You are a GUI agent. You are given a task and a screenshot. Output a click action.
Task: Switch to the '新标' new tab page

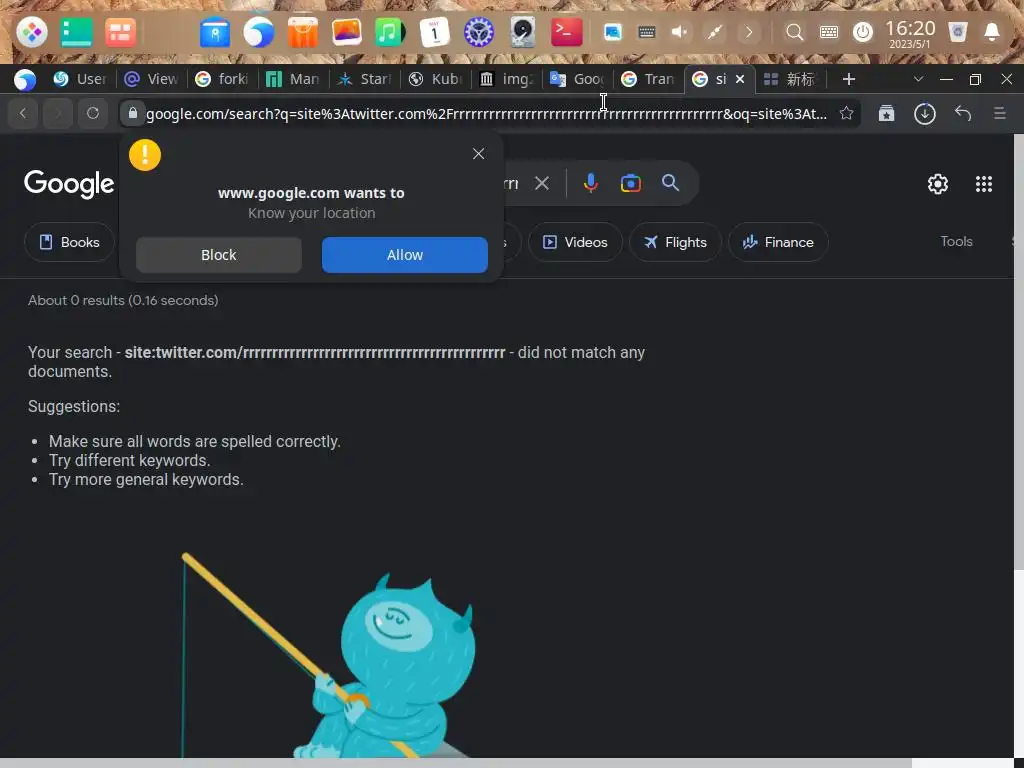(790, 79)
